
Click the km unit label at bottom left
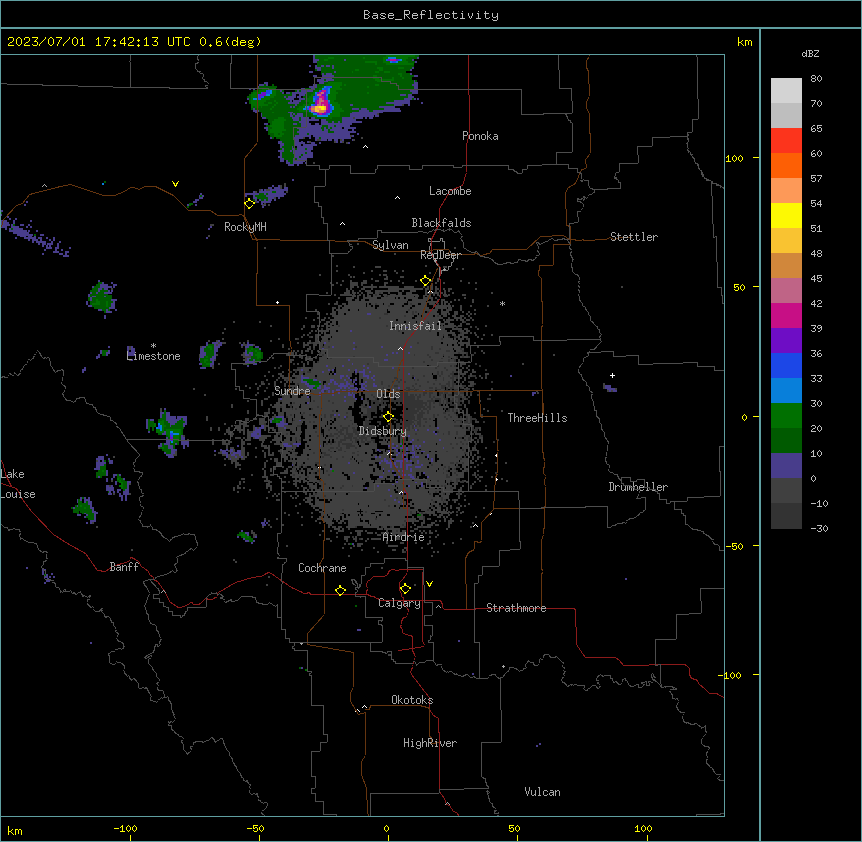15,830
